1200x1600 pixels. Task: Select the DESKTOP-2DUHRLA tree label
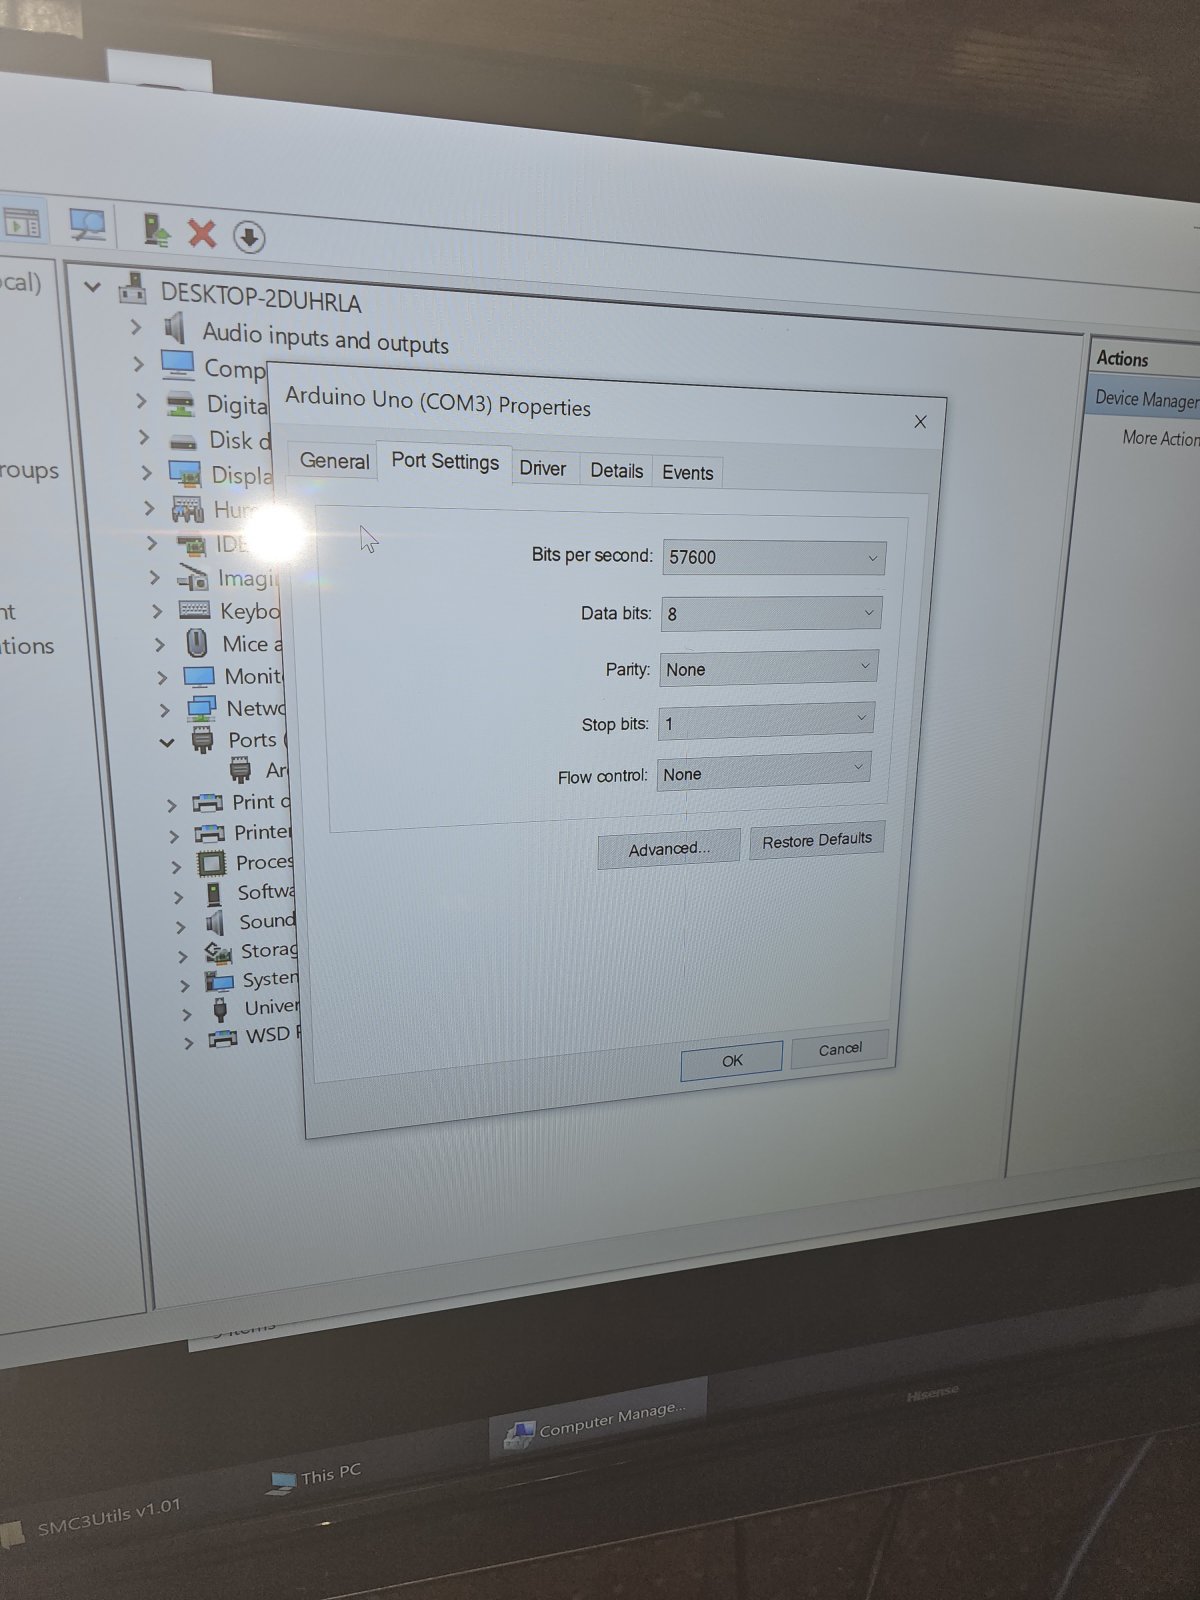click(x=261, y=298)
